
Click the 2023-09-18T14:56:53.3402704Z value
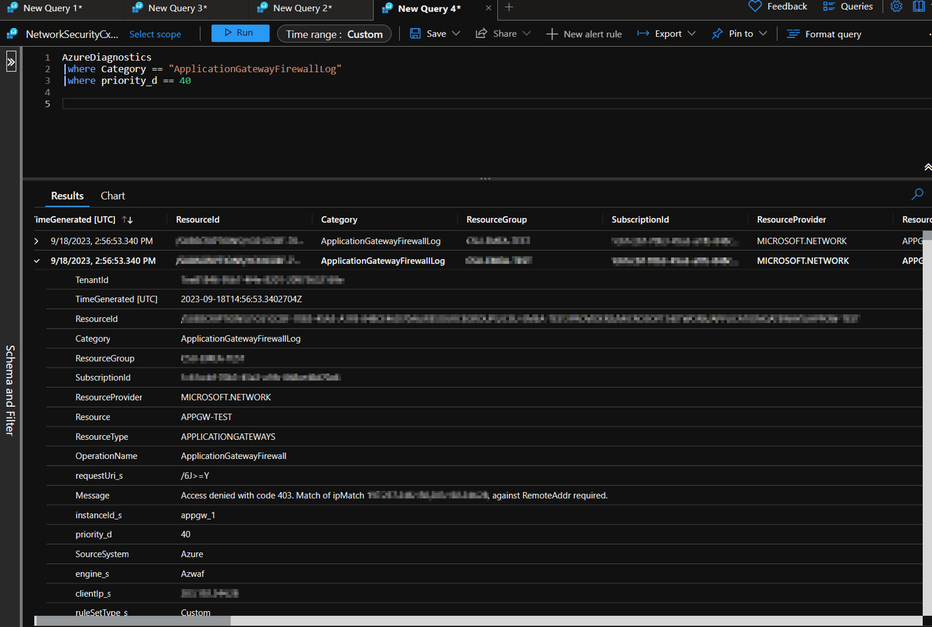(241, 300)
